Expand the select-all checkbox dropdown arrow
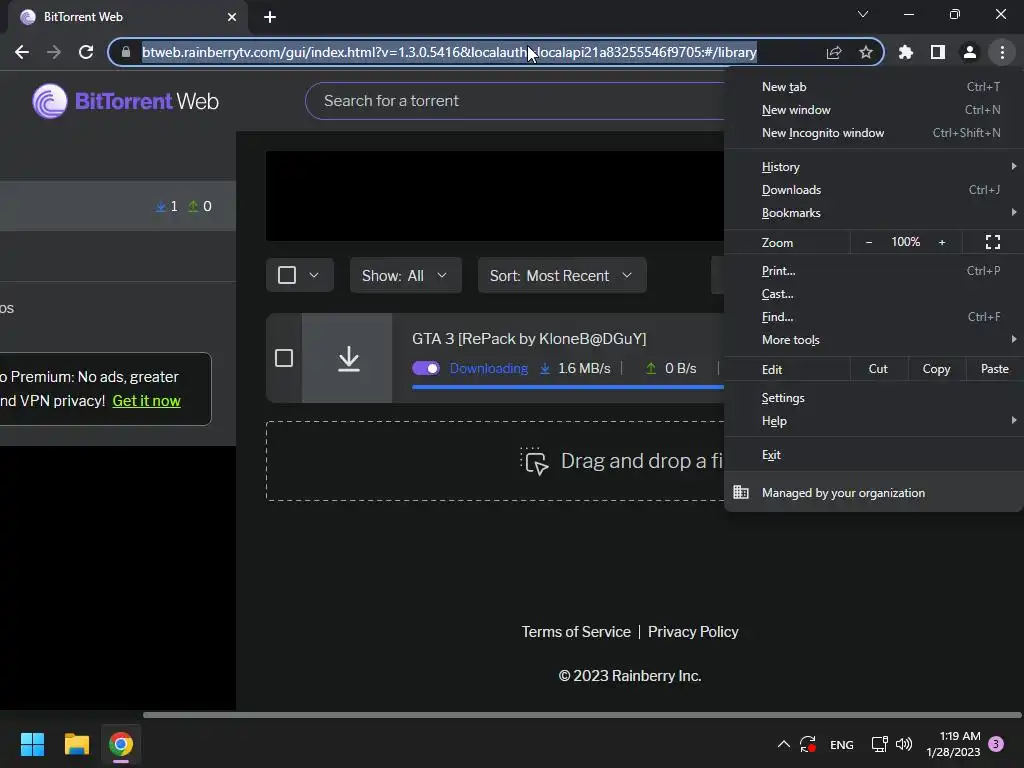 314,275
